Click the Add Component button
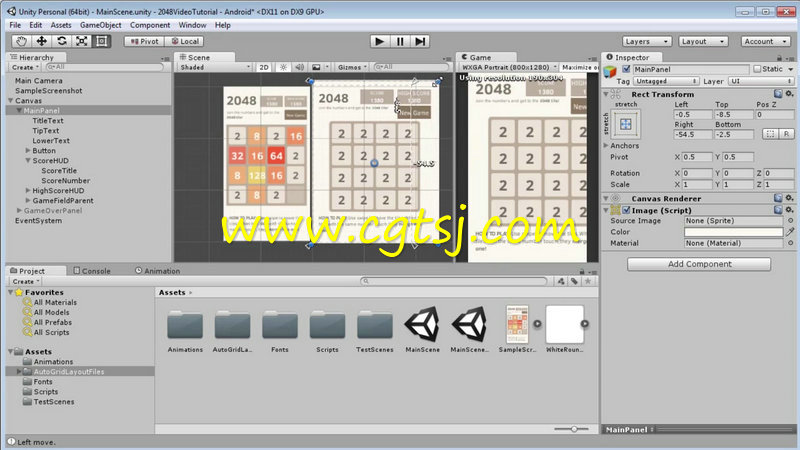Viewport: 800px width, 450px height. [699, 264]
